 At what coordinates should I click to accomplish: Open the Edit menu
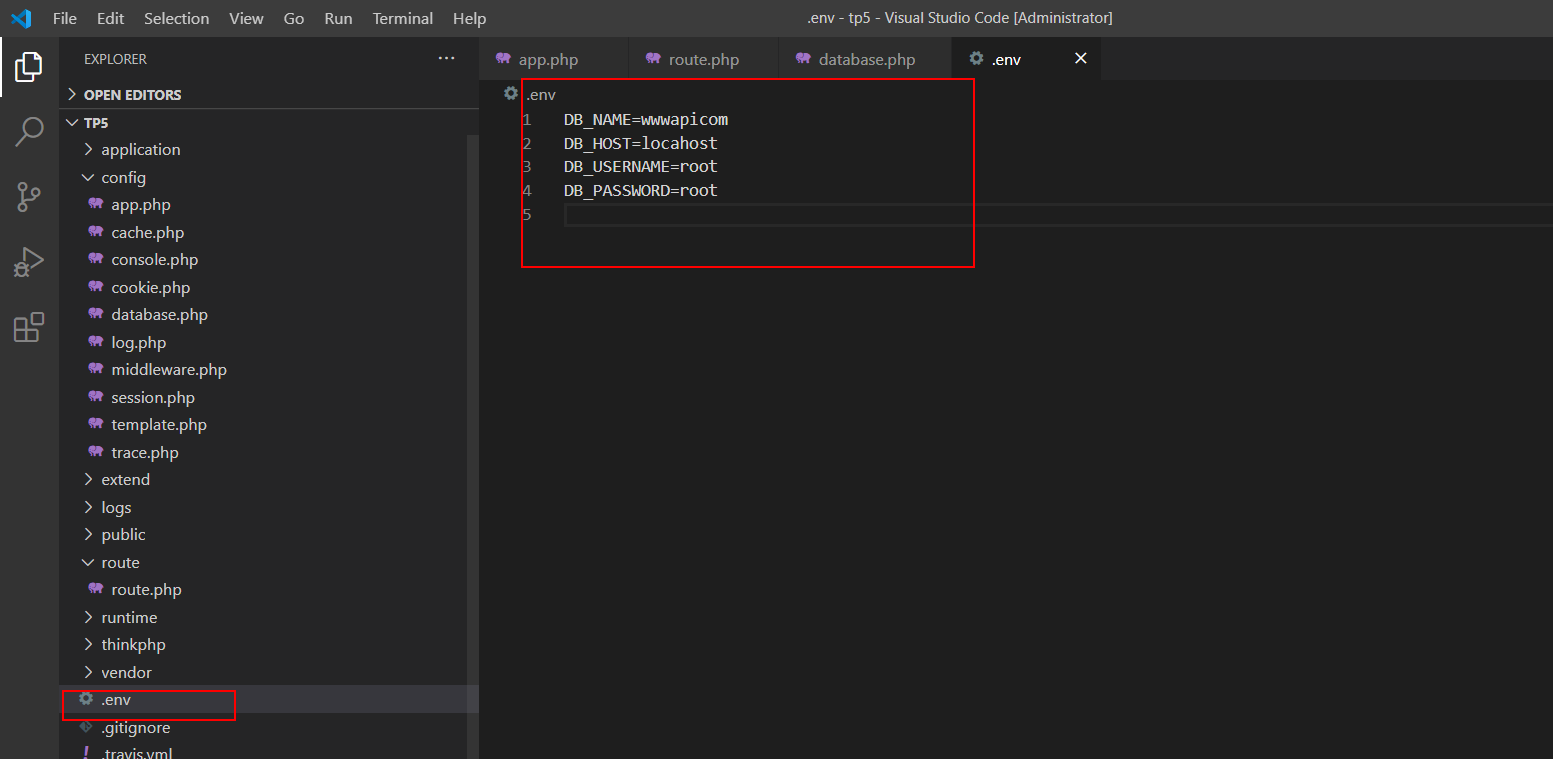(x=111, y=18)
